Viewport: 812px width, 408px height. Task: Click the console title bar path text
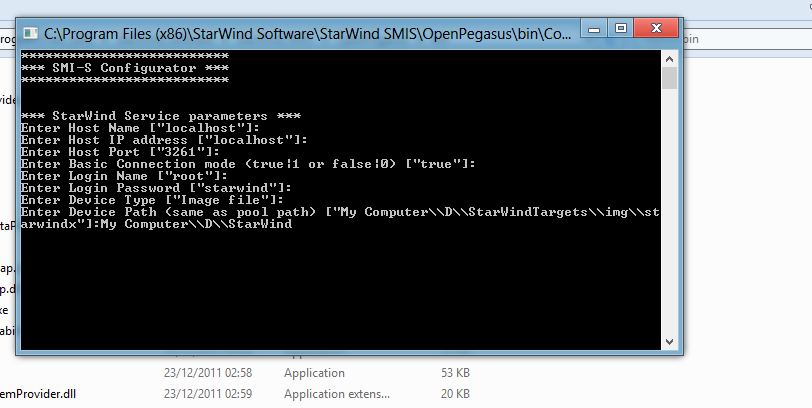[x=308, y=34]
